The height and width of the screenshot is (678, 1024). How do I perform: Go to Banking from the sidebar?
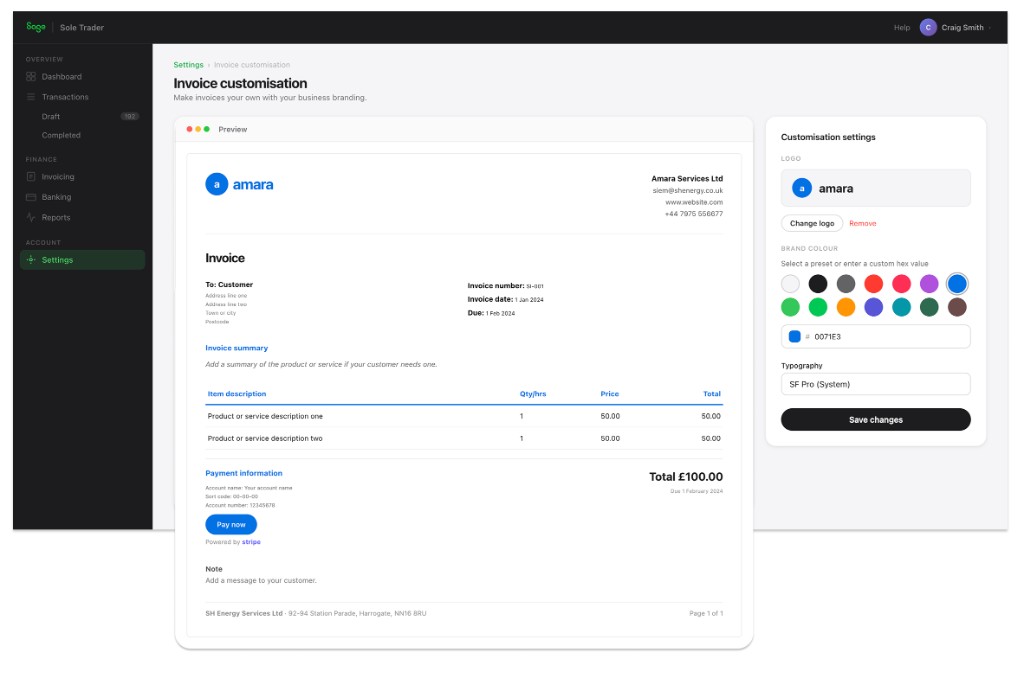pos(58,197)
